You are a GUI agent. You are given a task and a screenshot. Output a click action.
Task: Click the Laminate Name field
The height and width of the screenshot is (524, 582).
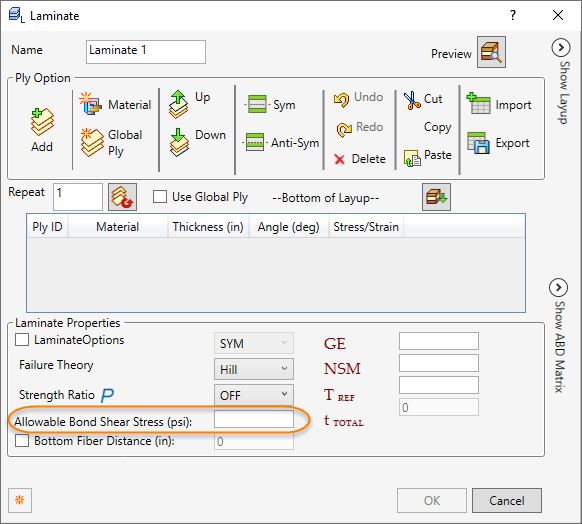(x=146, y=52)
